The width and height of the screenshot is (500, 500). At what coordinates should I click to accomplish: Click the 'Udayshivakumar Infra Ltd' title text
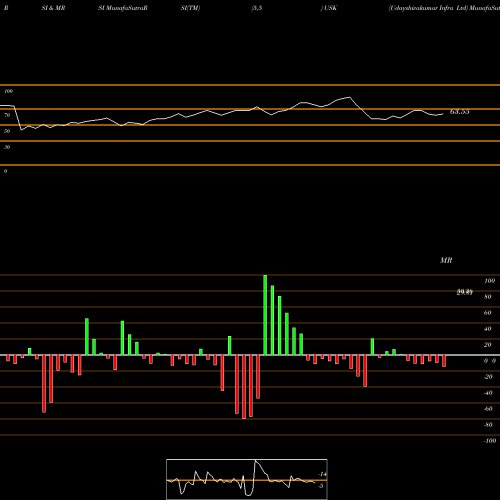[x=428, y=8]
